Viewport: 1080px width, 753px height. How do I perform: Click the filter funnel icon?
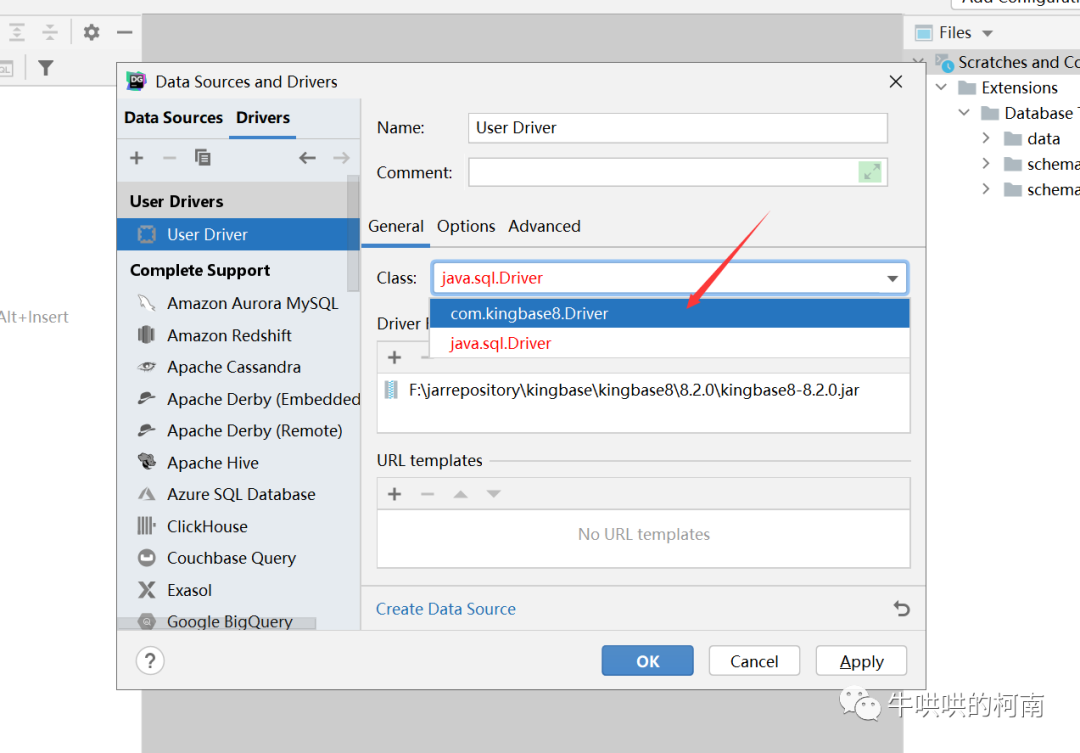click(45, 68)
